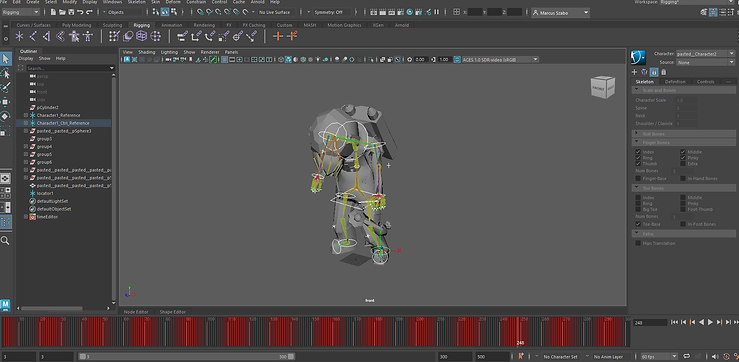Screen dimensions: 739x362
Task: Click the Create Cluster shelf icon
Action: coord(156,36)
